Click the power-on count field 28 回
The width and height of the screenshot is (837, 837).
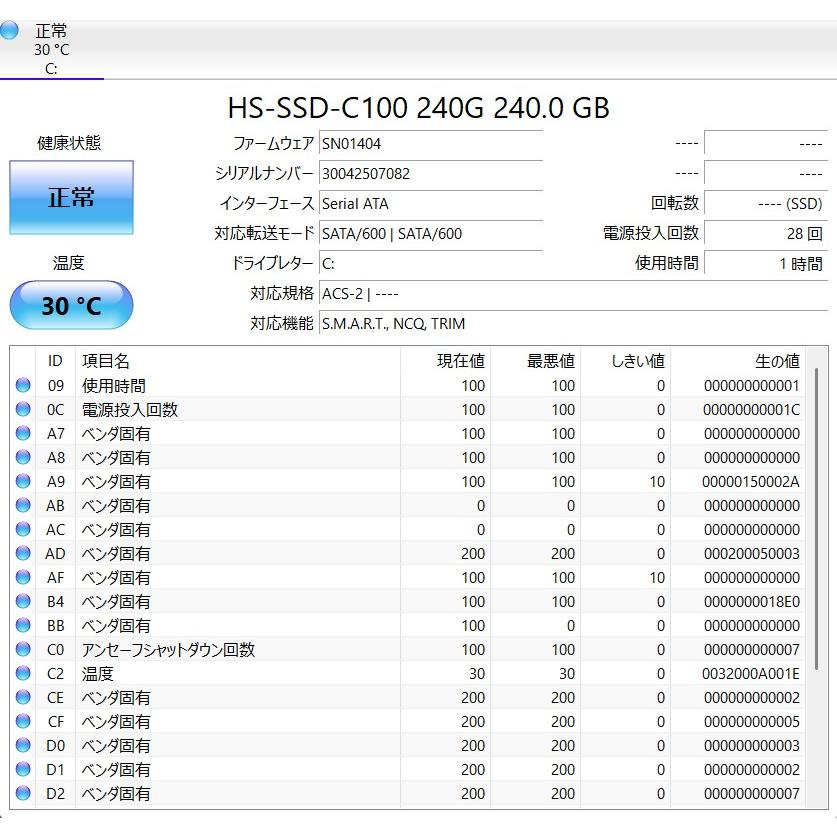(766, 234)
